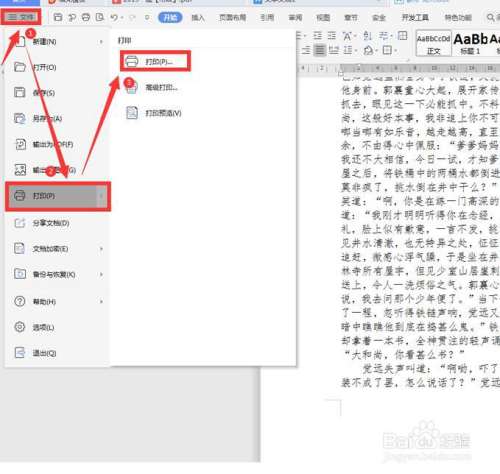500x474 pixels.
Task: Click the undo arrow icon
Action: pyautogui.click(x=114, y=17)
